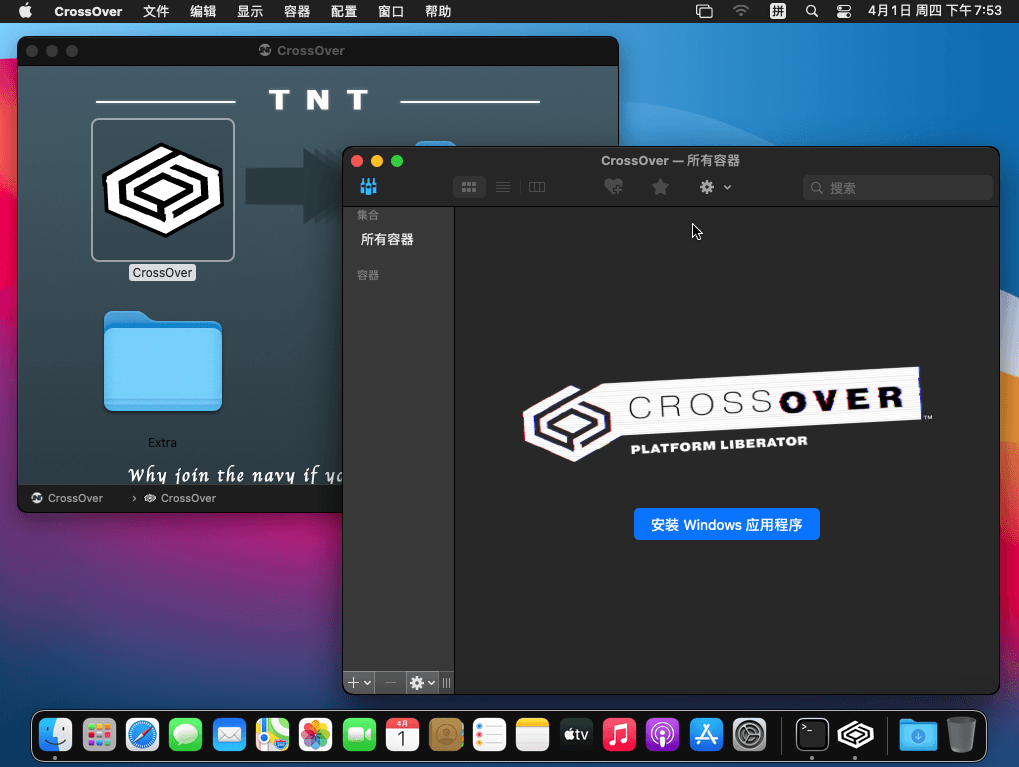This screenshot has height=767, width=1019.
Task: Click CrossOver volume in the path bar
Action: coord(67,498)
